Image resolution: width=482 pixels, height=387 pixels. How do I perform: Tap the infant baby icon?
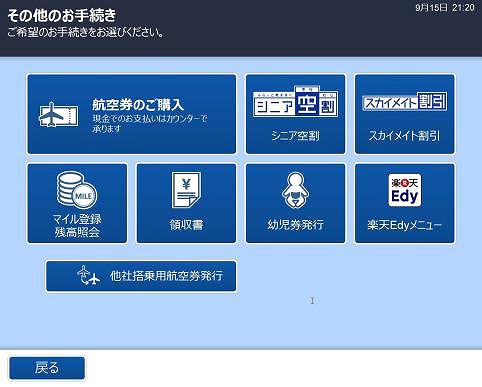[295, 190]
